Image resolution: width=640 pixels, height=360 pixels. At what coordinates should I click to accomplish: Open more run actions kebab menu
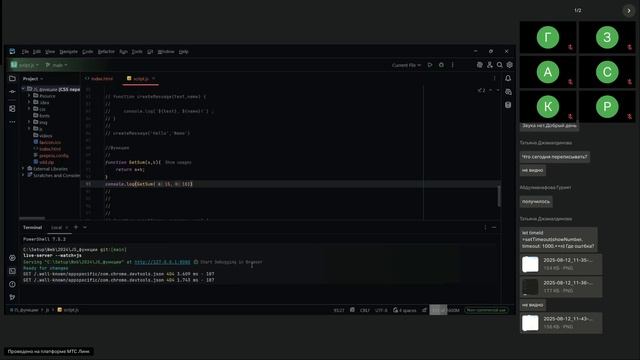pyautogui.click(x=453, y=65)
